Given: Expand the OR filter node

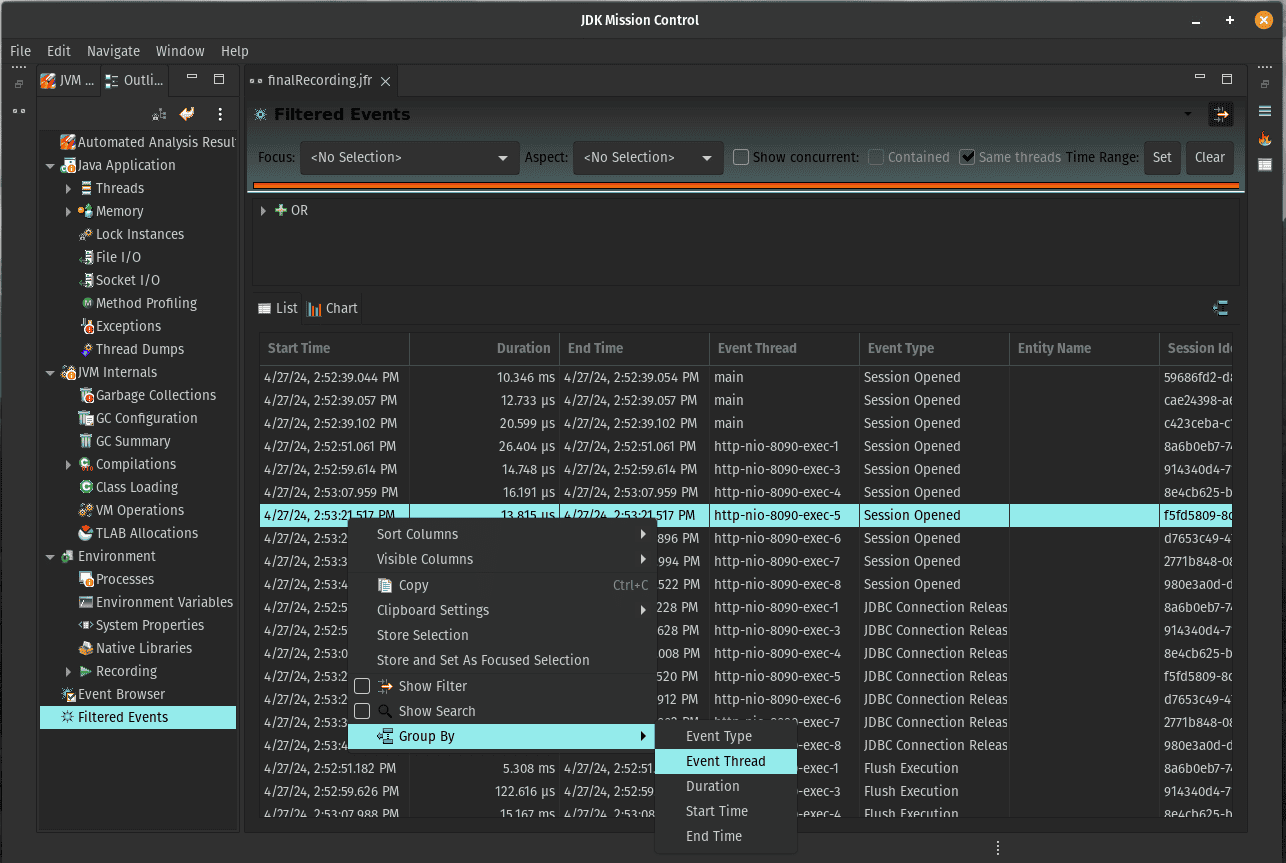Looking at the screenshot, I should tap(263, 211).
